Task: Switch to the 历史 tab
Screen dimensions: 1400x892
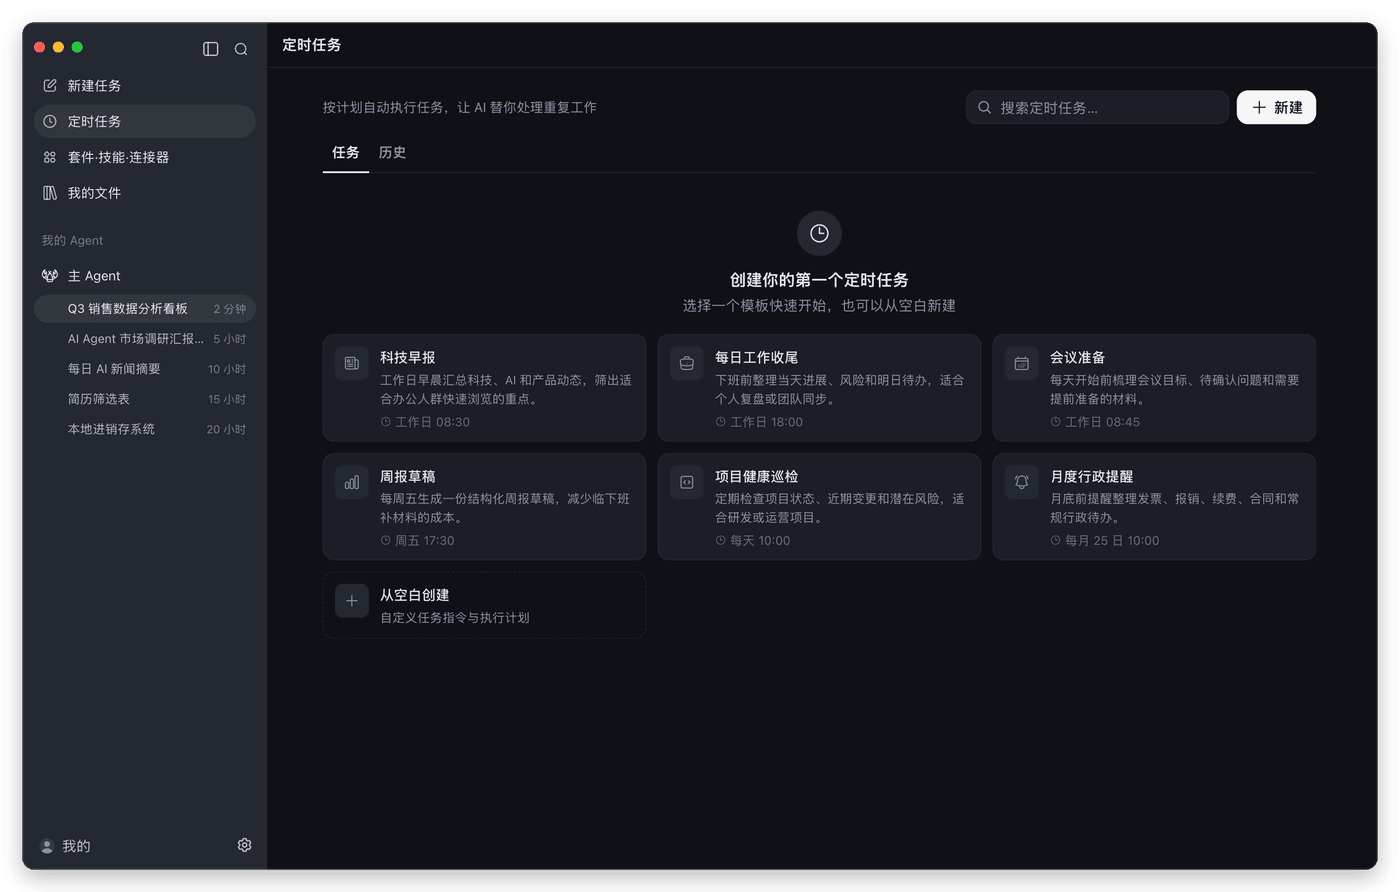Action: click(x=392, y=153)
